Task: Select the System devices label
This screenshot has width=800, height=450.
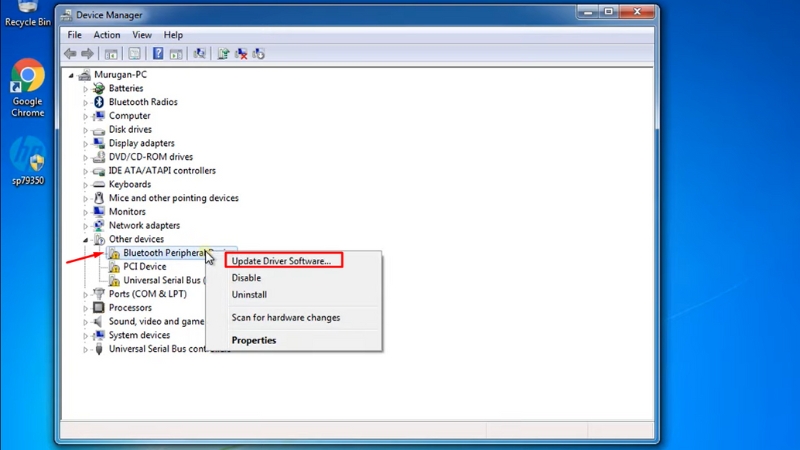Action: pos(139,335)
